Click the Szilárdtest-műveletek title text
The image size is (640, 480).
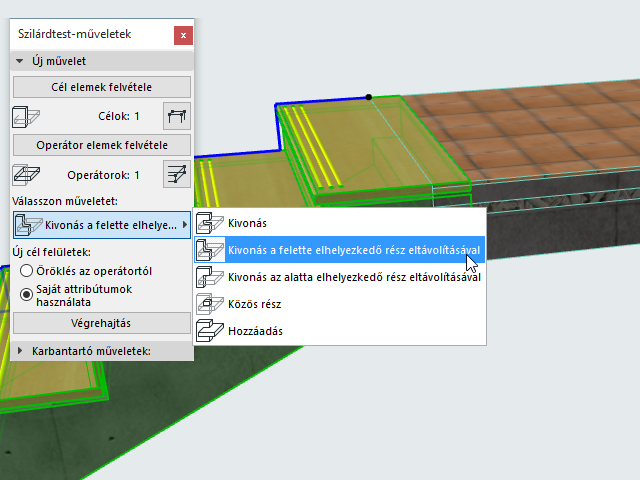74,34
